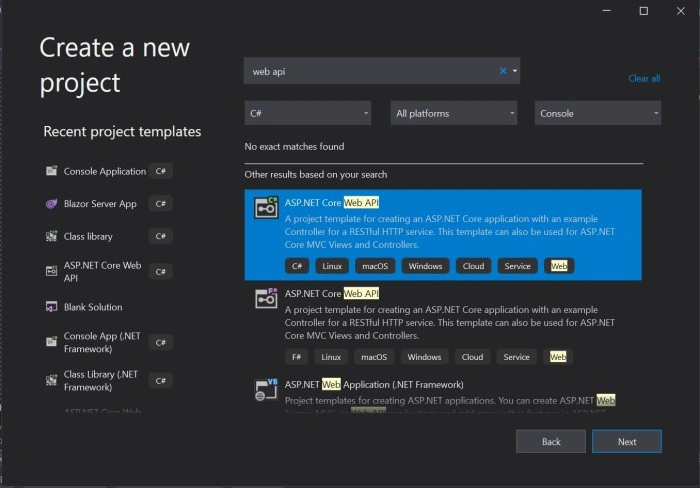The width and height of the screenshot is (700, 488).
Task: Click the C# ASP.NET Core Web API result icon
Action: (x=266, y=208)
